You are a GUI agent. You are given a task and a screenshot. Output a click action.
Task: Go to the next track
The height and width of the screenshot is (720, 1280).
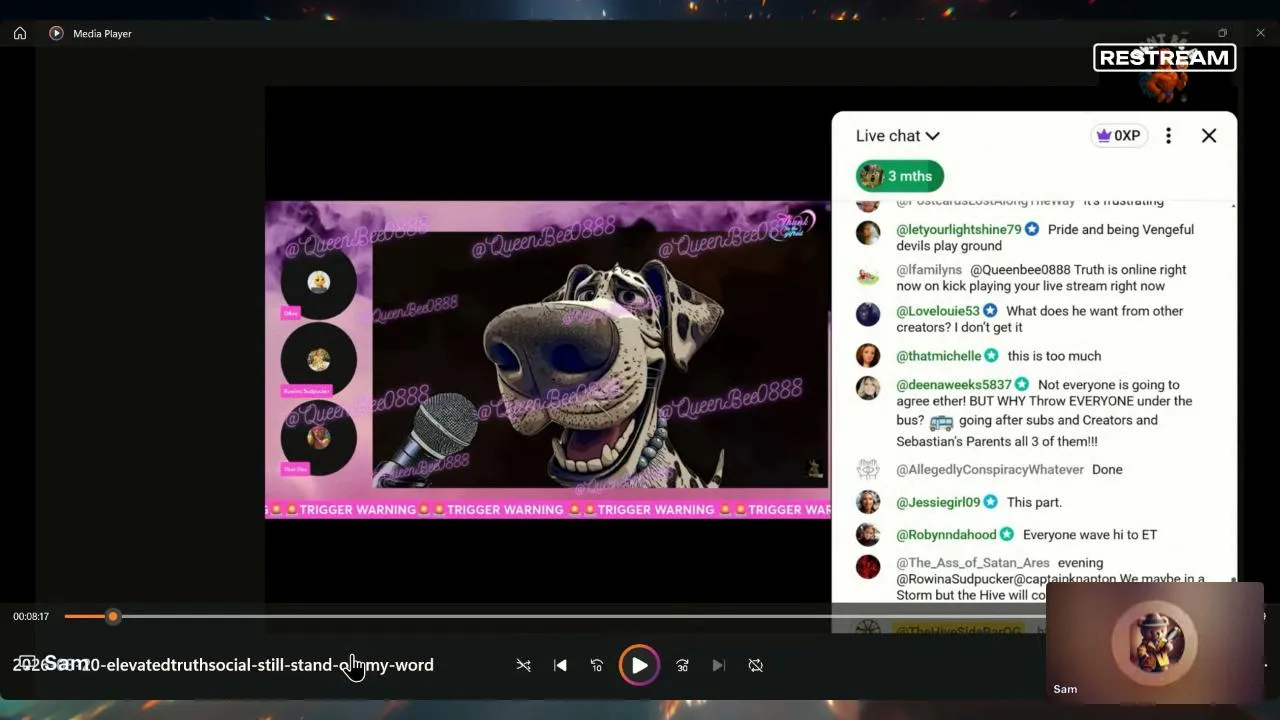pos(718,665)
